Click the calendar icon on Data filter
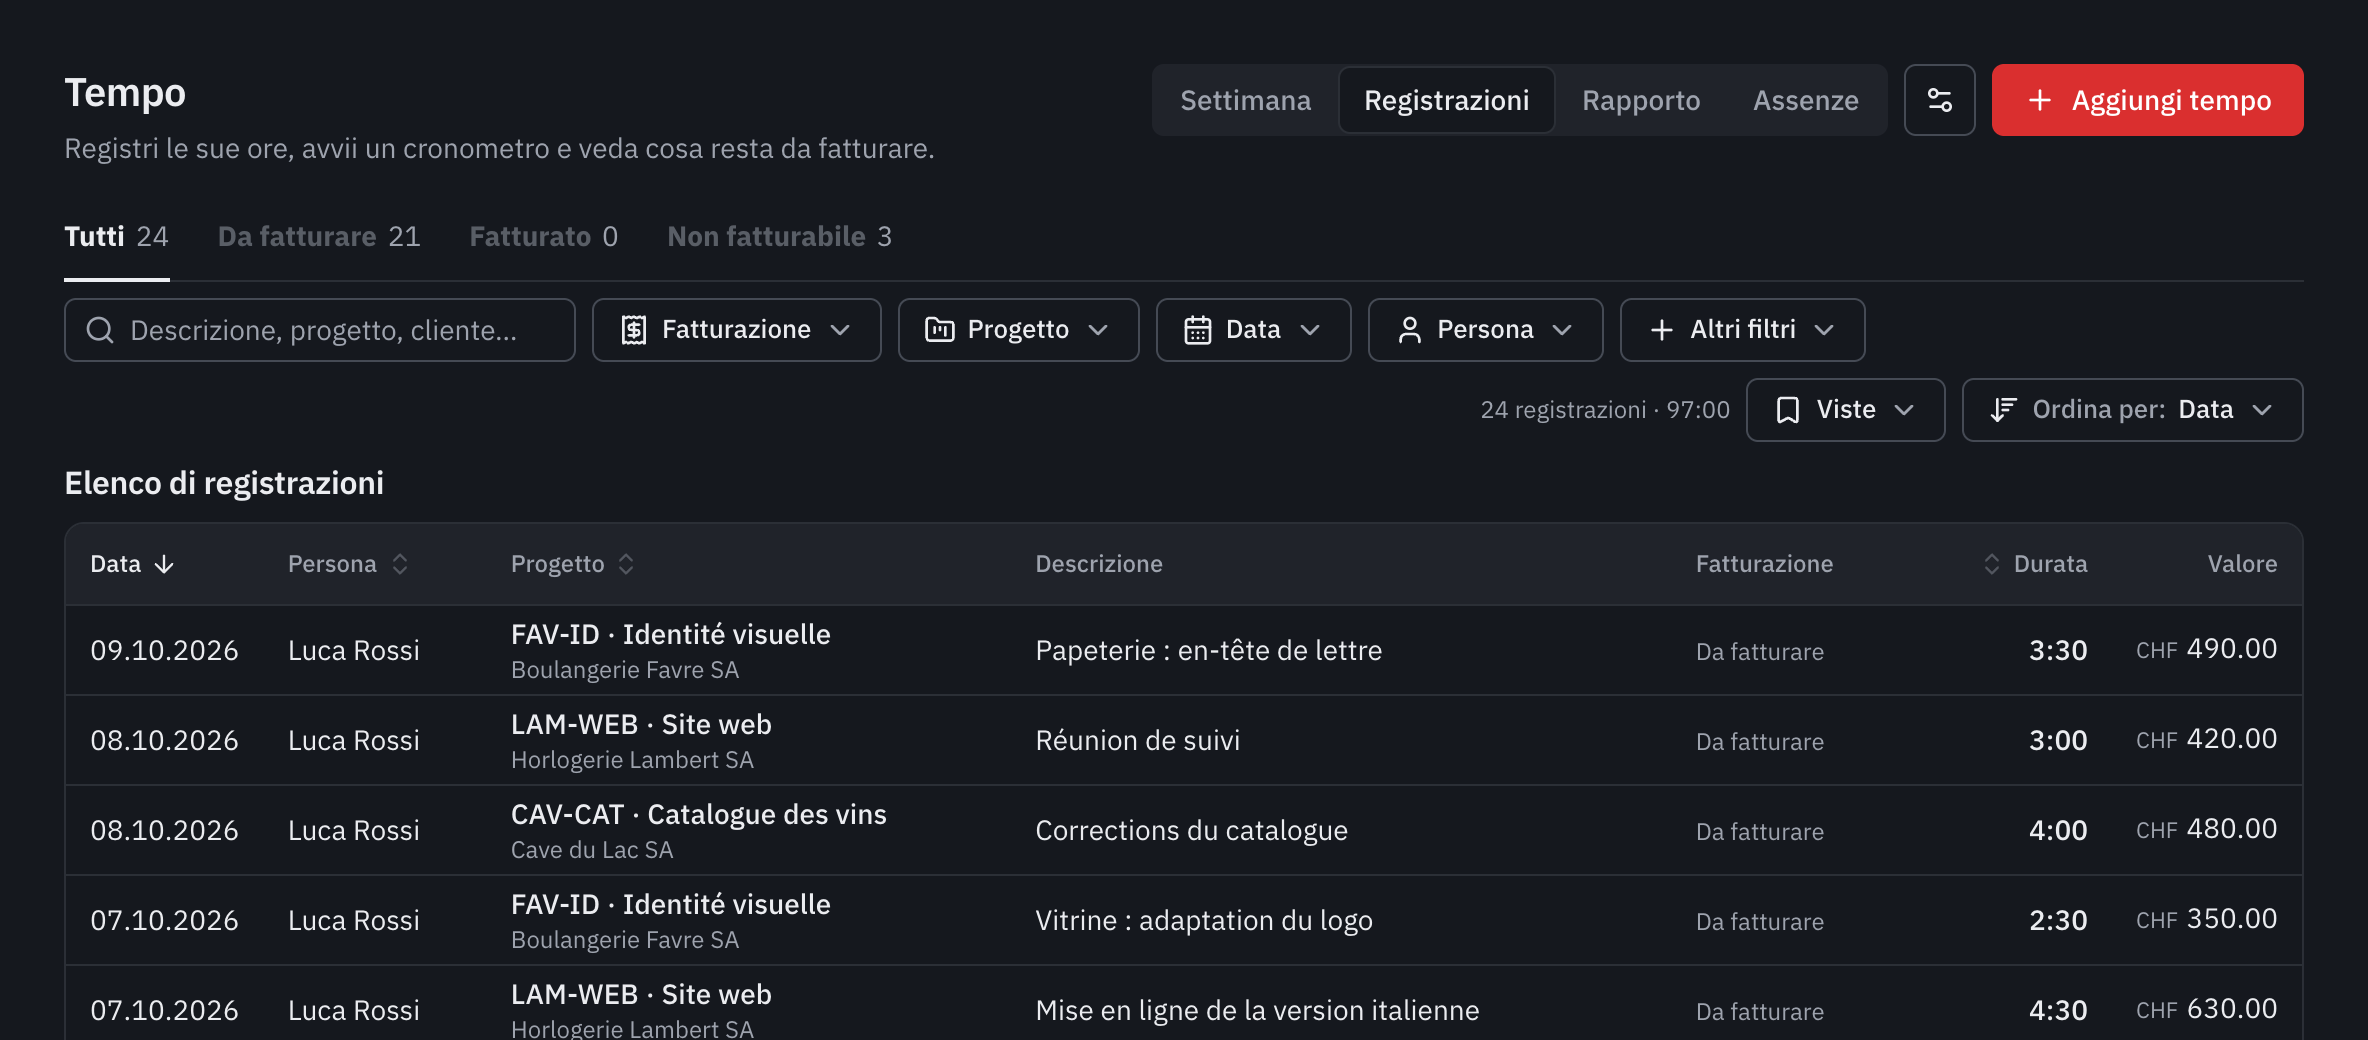 tap(1198, 330)
